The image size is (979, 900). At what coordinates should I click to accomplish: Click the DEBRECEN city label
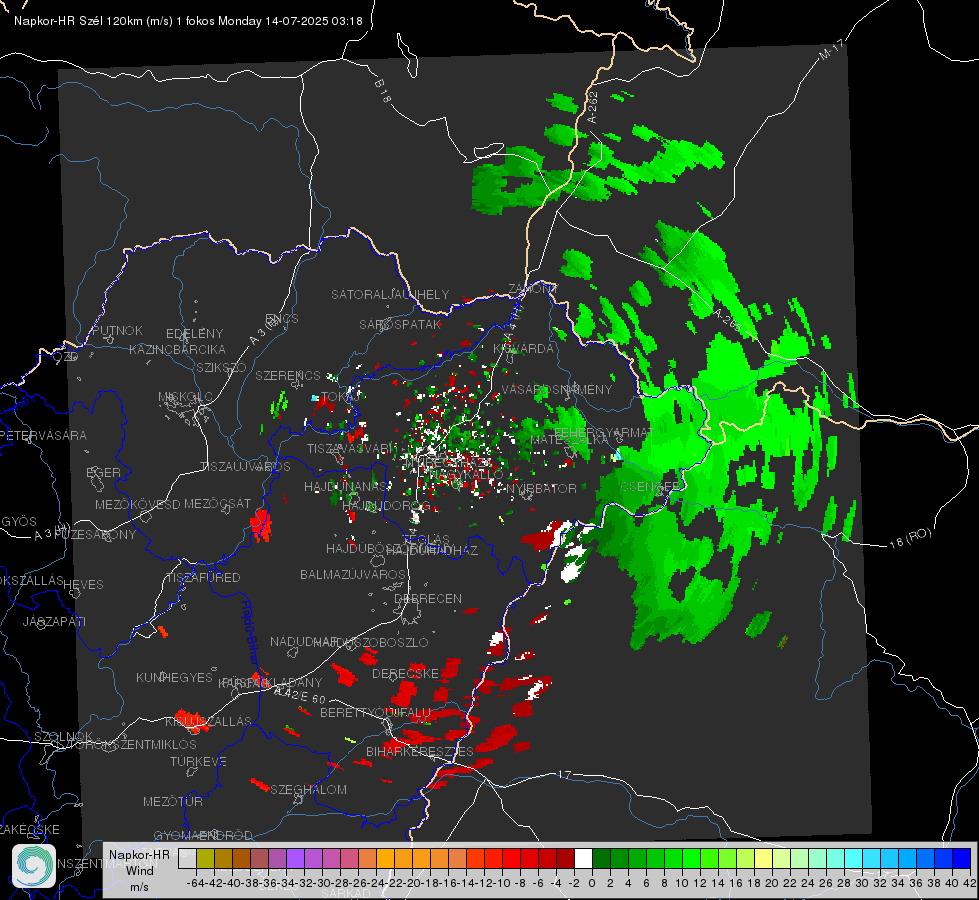click(428, 598)
